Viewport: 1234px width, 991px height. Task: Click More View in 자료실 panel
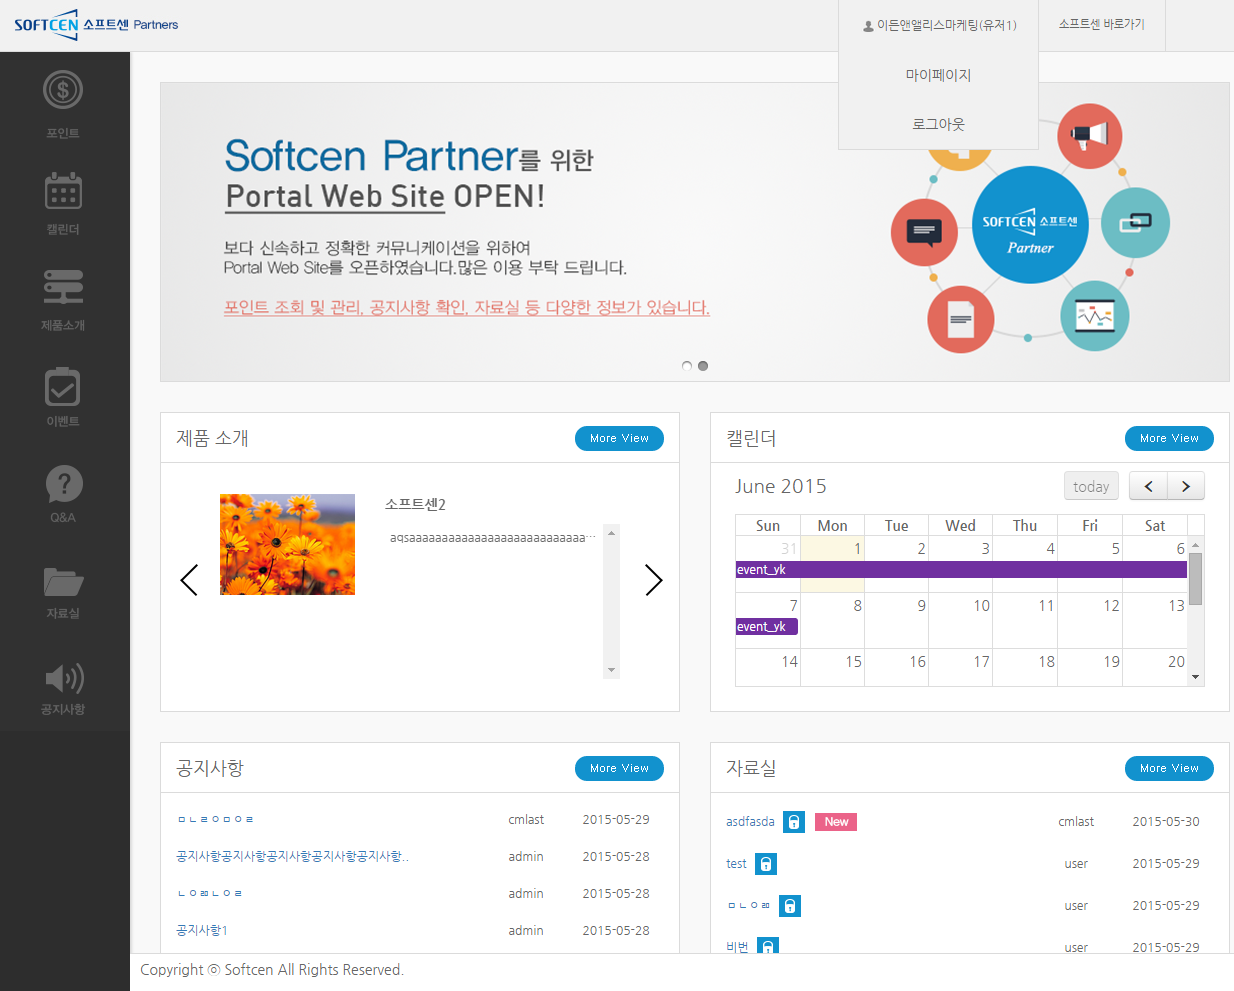coord(1169,768)
